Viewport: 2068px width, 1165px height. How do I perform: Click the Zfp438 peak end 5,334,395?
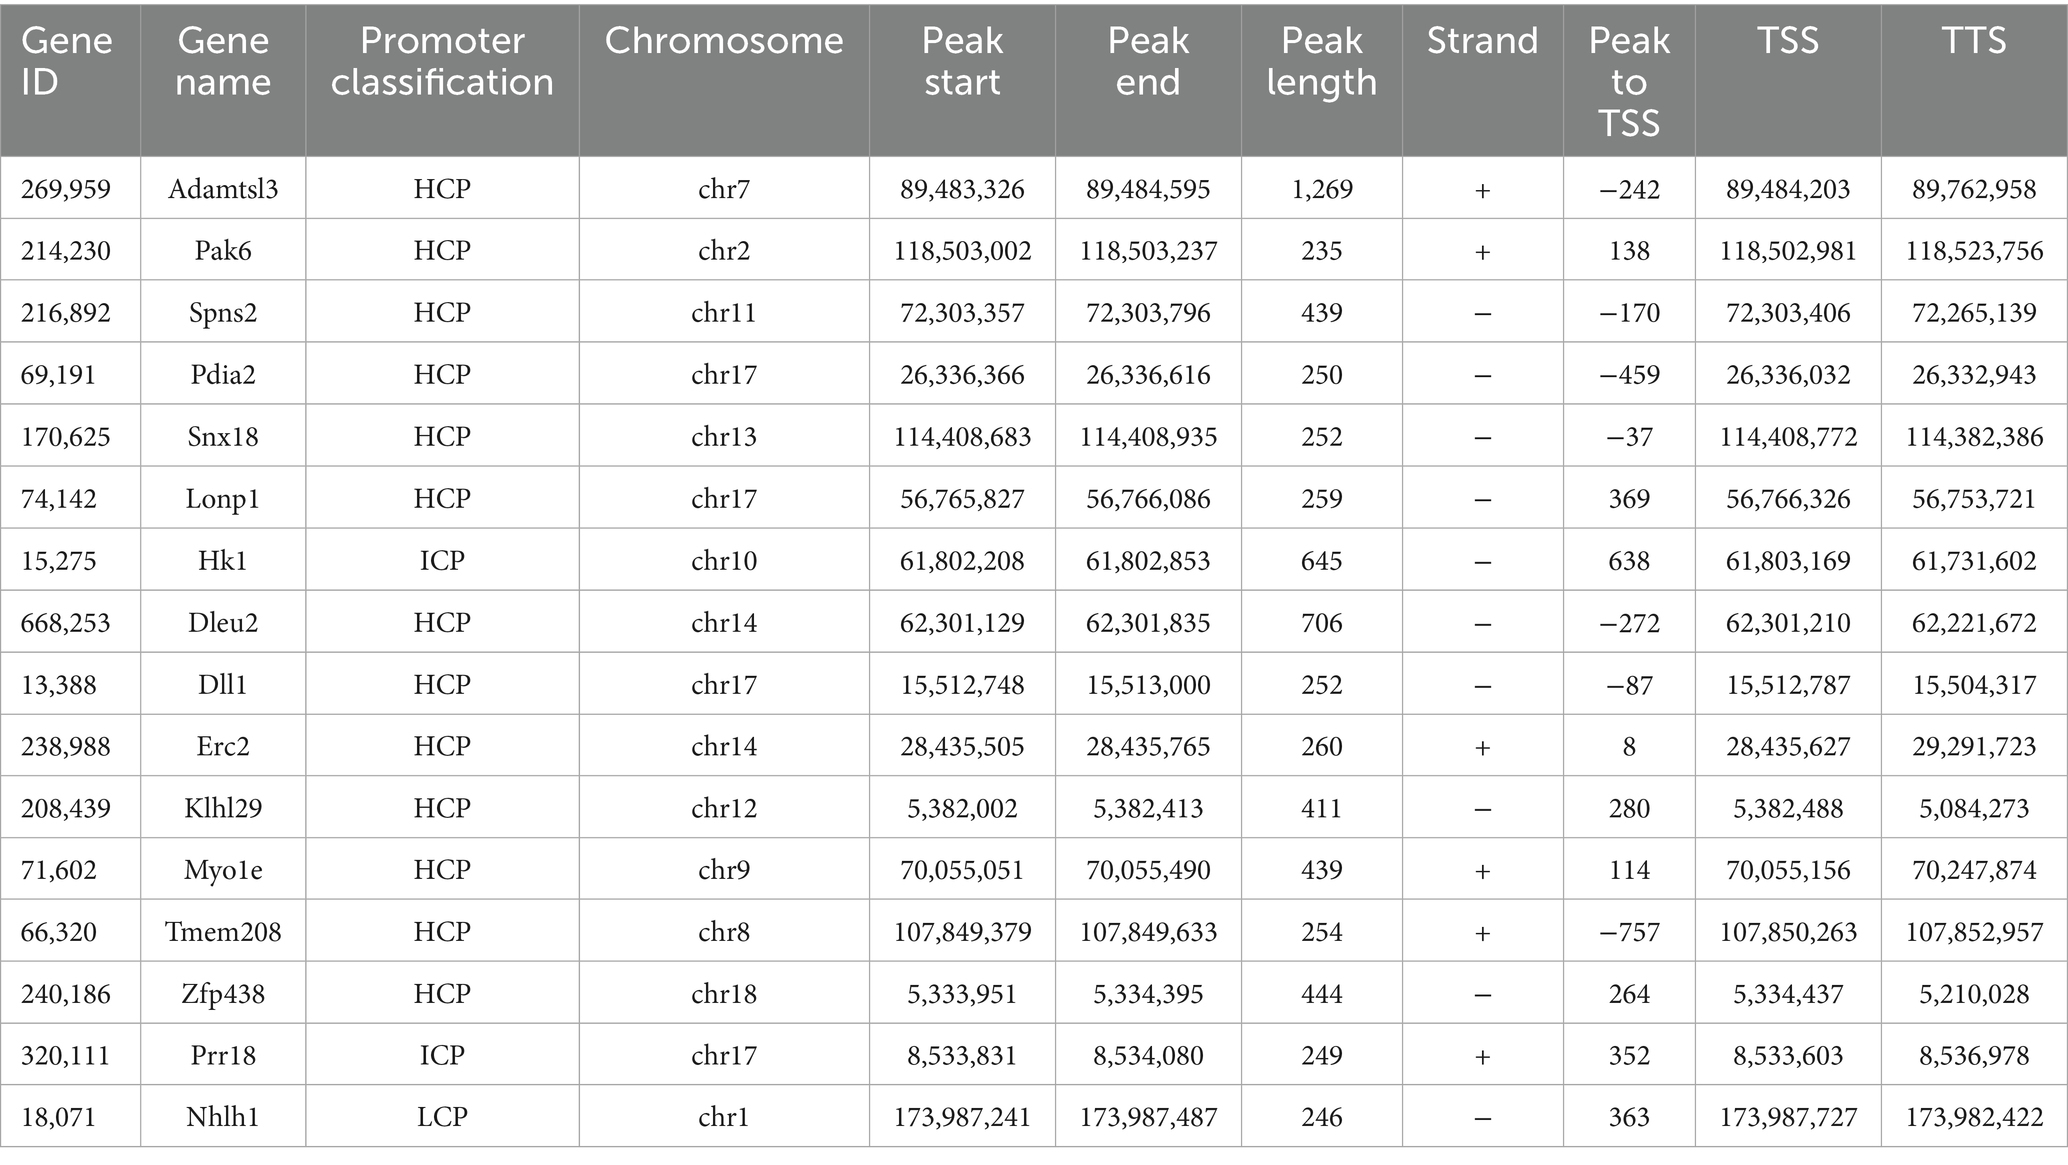[x=1148, y=995]
